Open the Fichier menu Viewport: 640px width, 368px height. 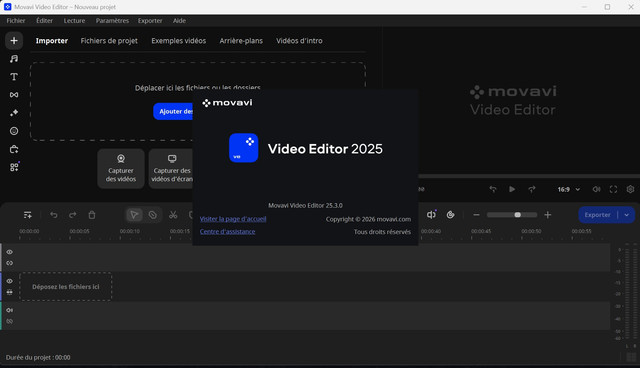point(16,20)
